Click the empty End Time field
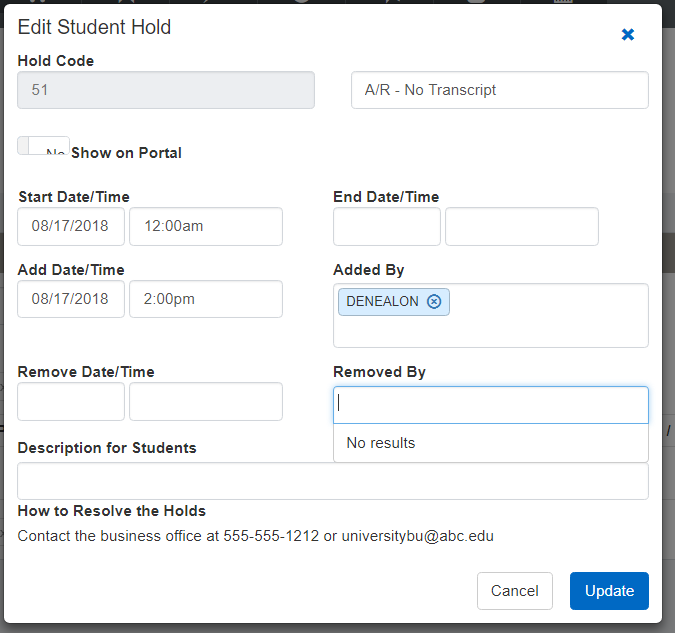 521,226
